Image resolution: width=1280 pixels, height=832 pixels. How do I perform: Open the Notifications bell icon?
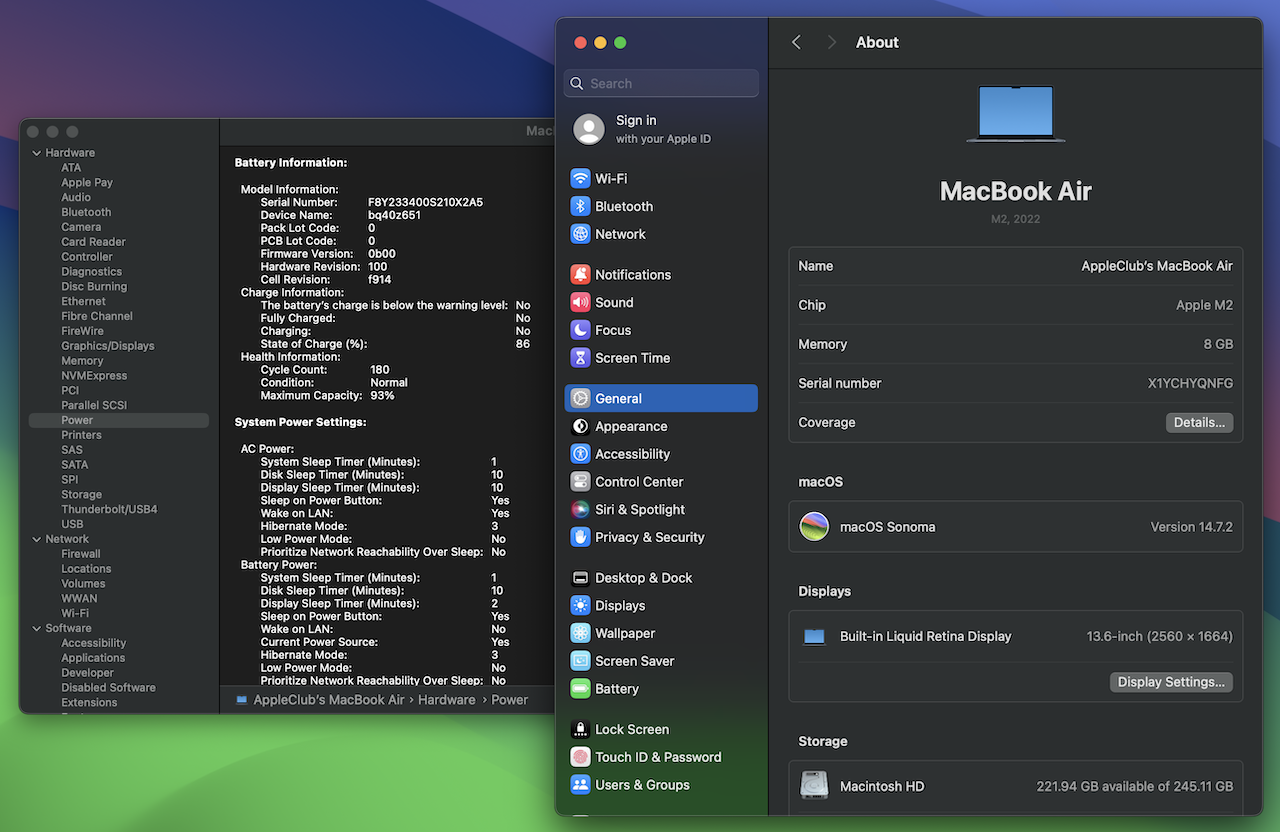580,274
